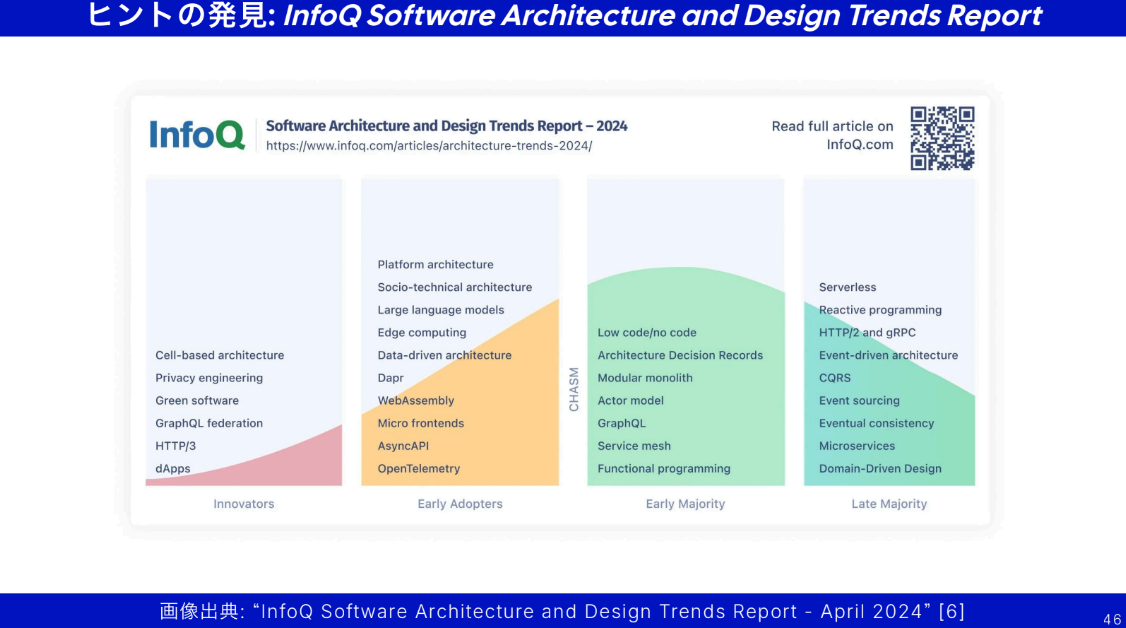This screenshot has height=628, width=1126.
Task: Select the Late Majority column label
Action: (x=889, y=504)
